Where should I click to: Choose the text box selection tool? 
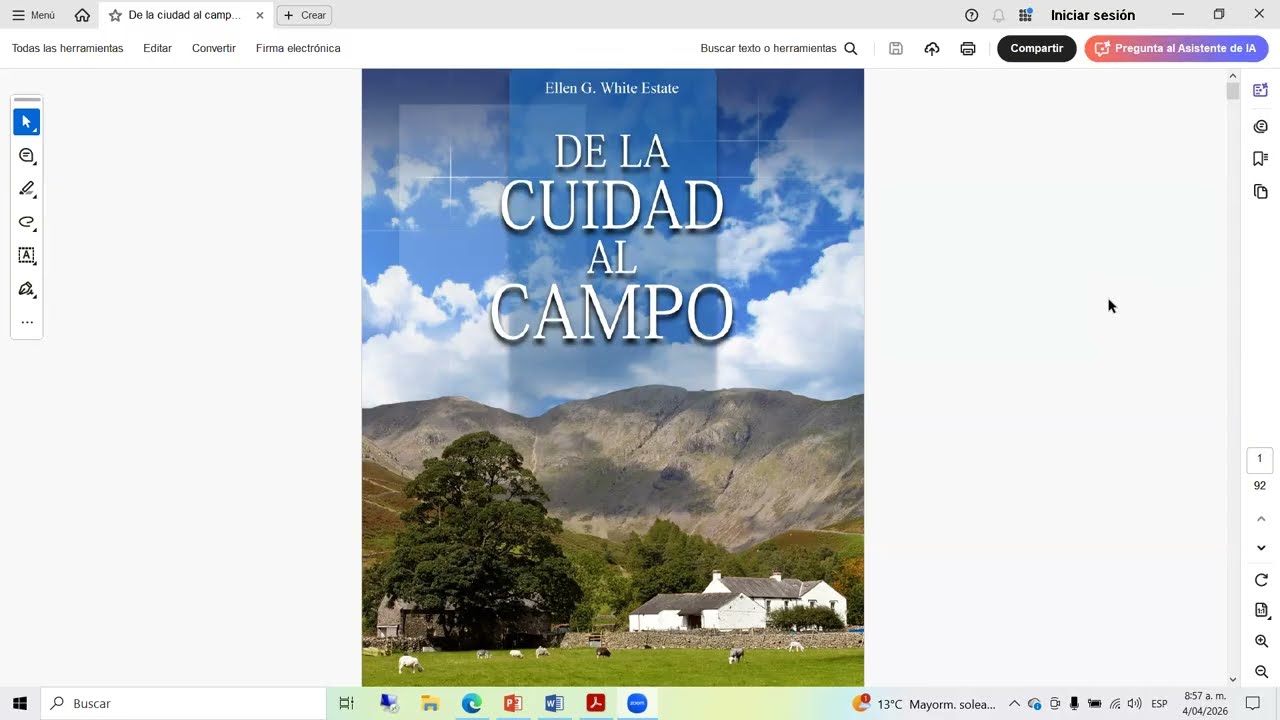click(x=27, y=256)
